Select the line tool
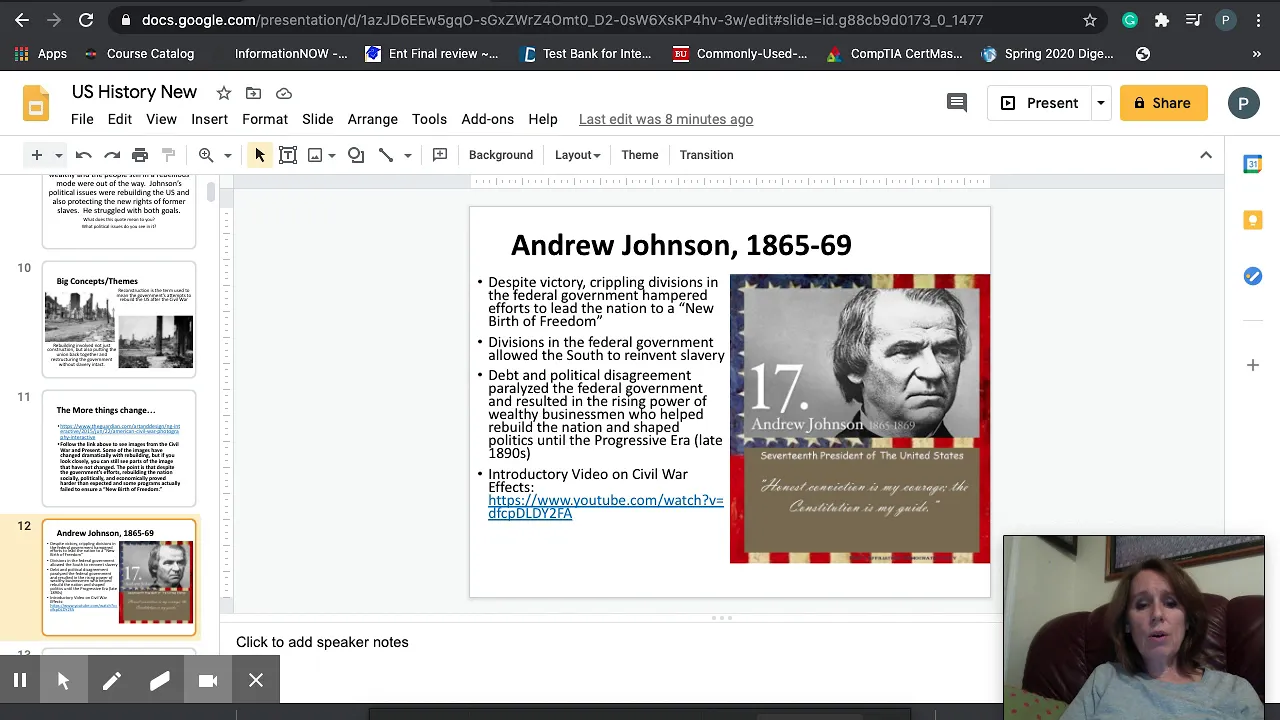 [x=386, y=155]
